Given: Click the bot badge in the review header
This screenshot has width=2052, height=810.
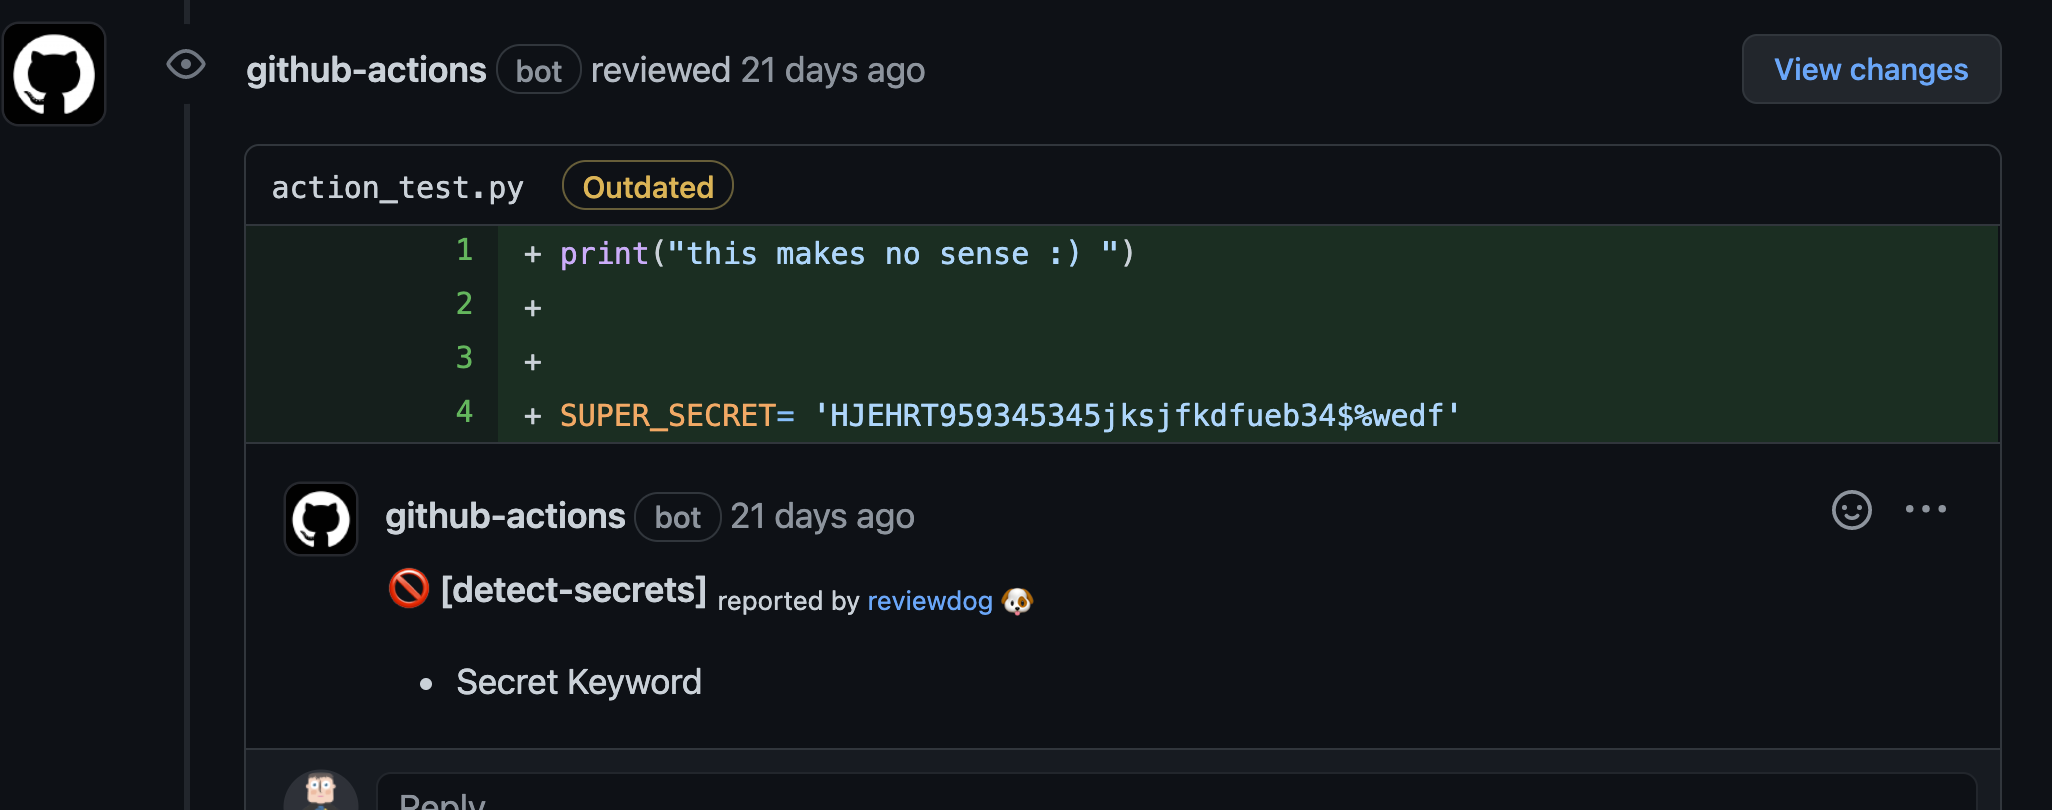Looking at the screenshot, I should click(538, 71).
